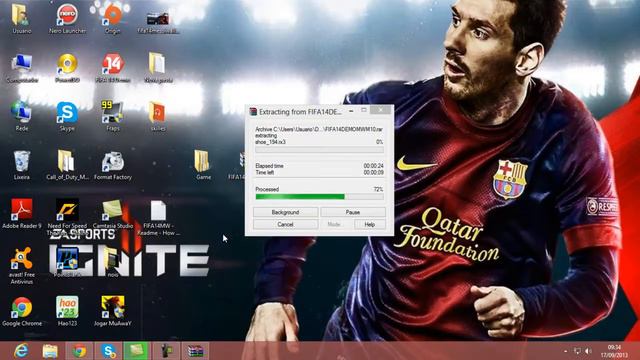Launch Skype from desktop shortcut

click(x=67, y=116)
